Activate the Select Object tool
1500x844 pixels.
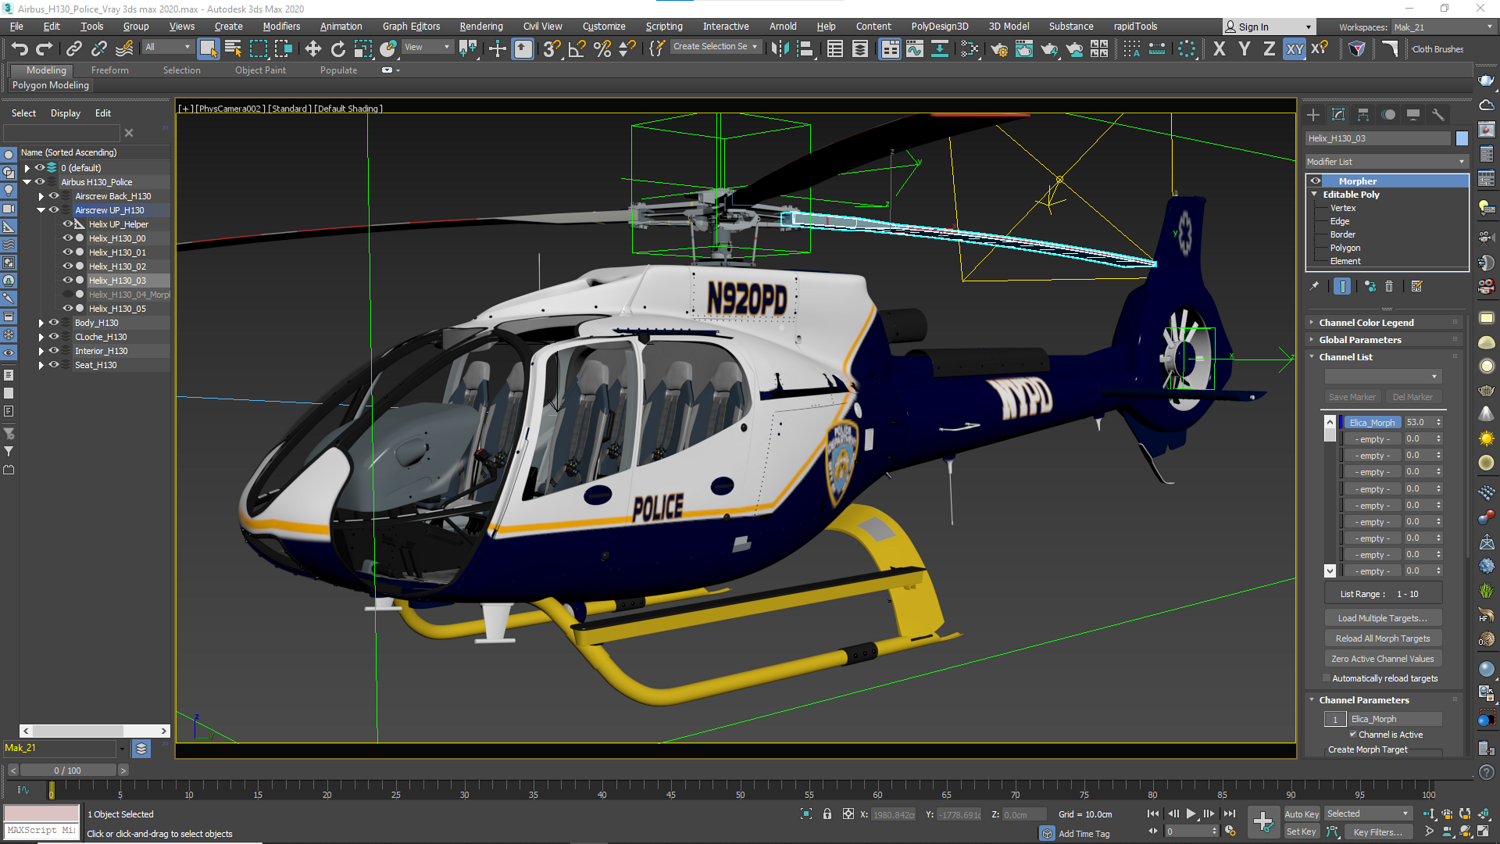tap(208, 48)
